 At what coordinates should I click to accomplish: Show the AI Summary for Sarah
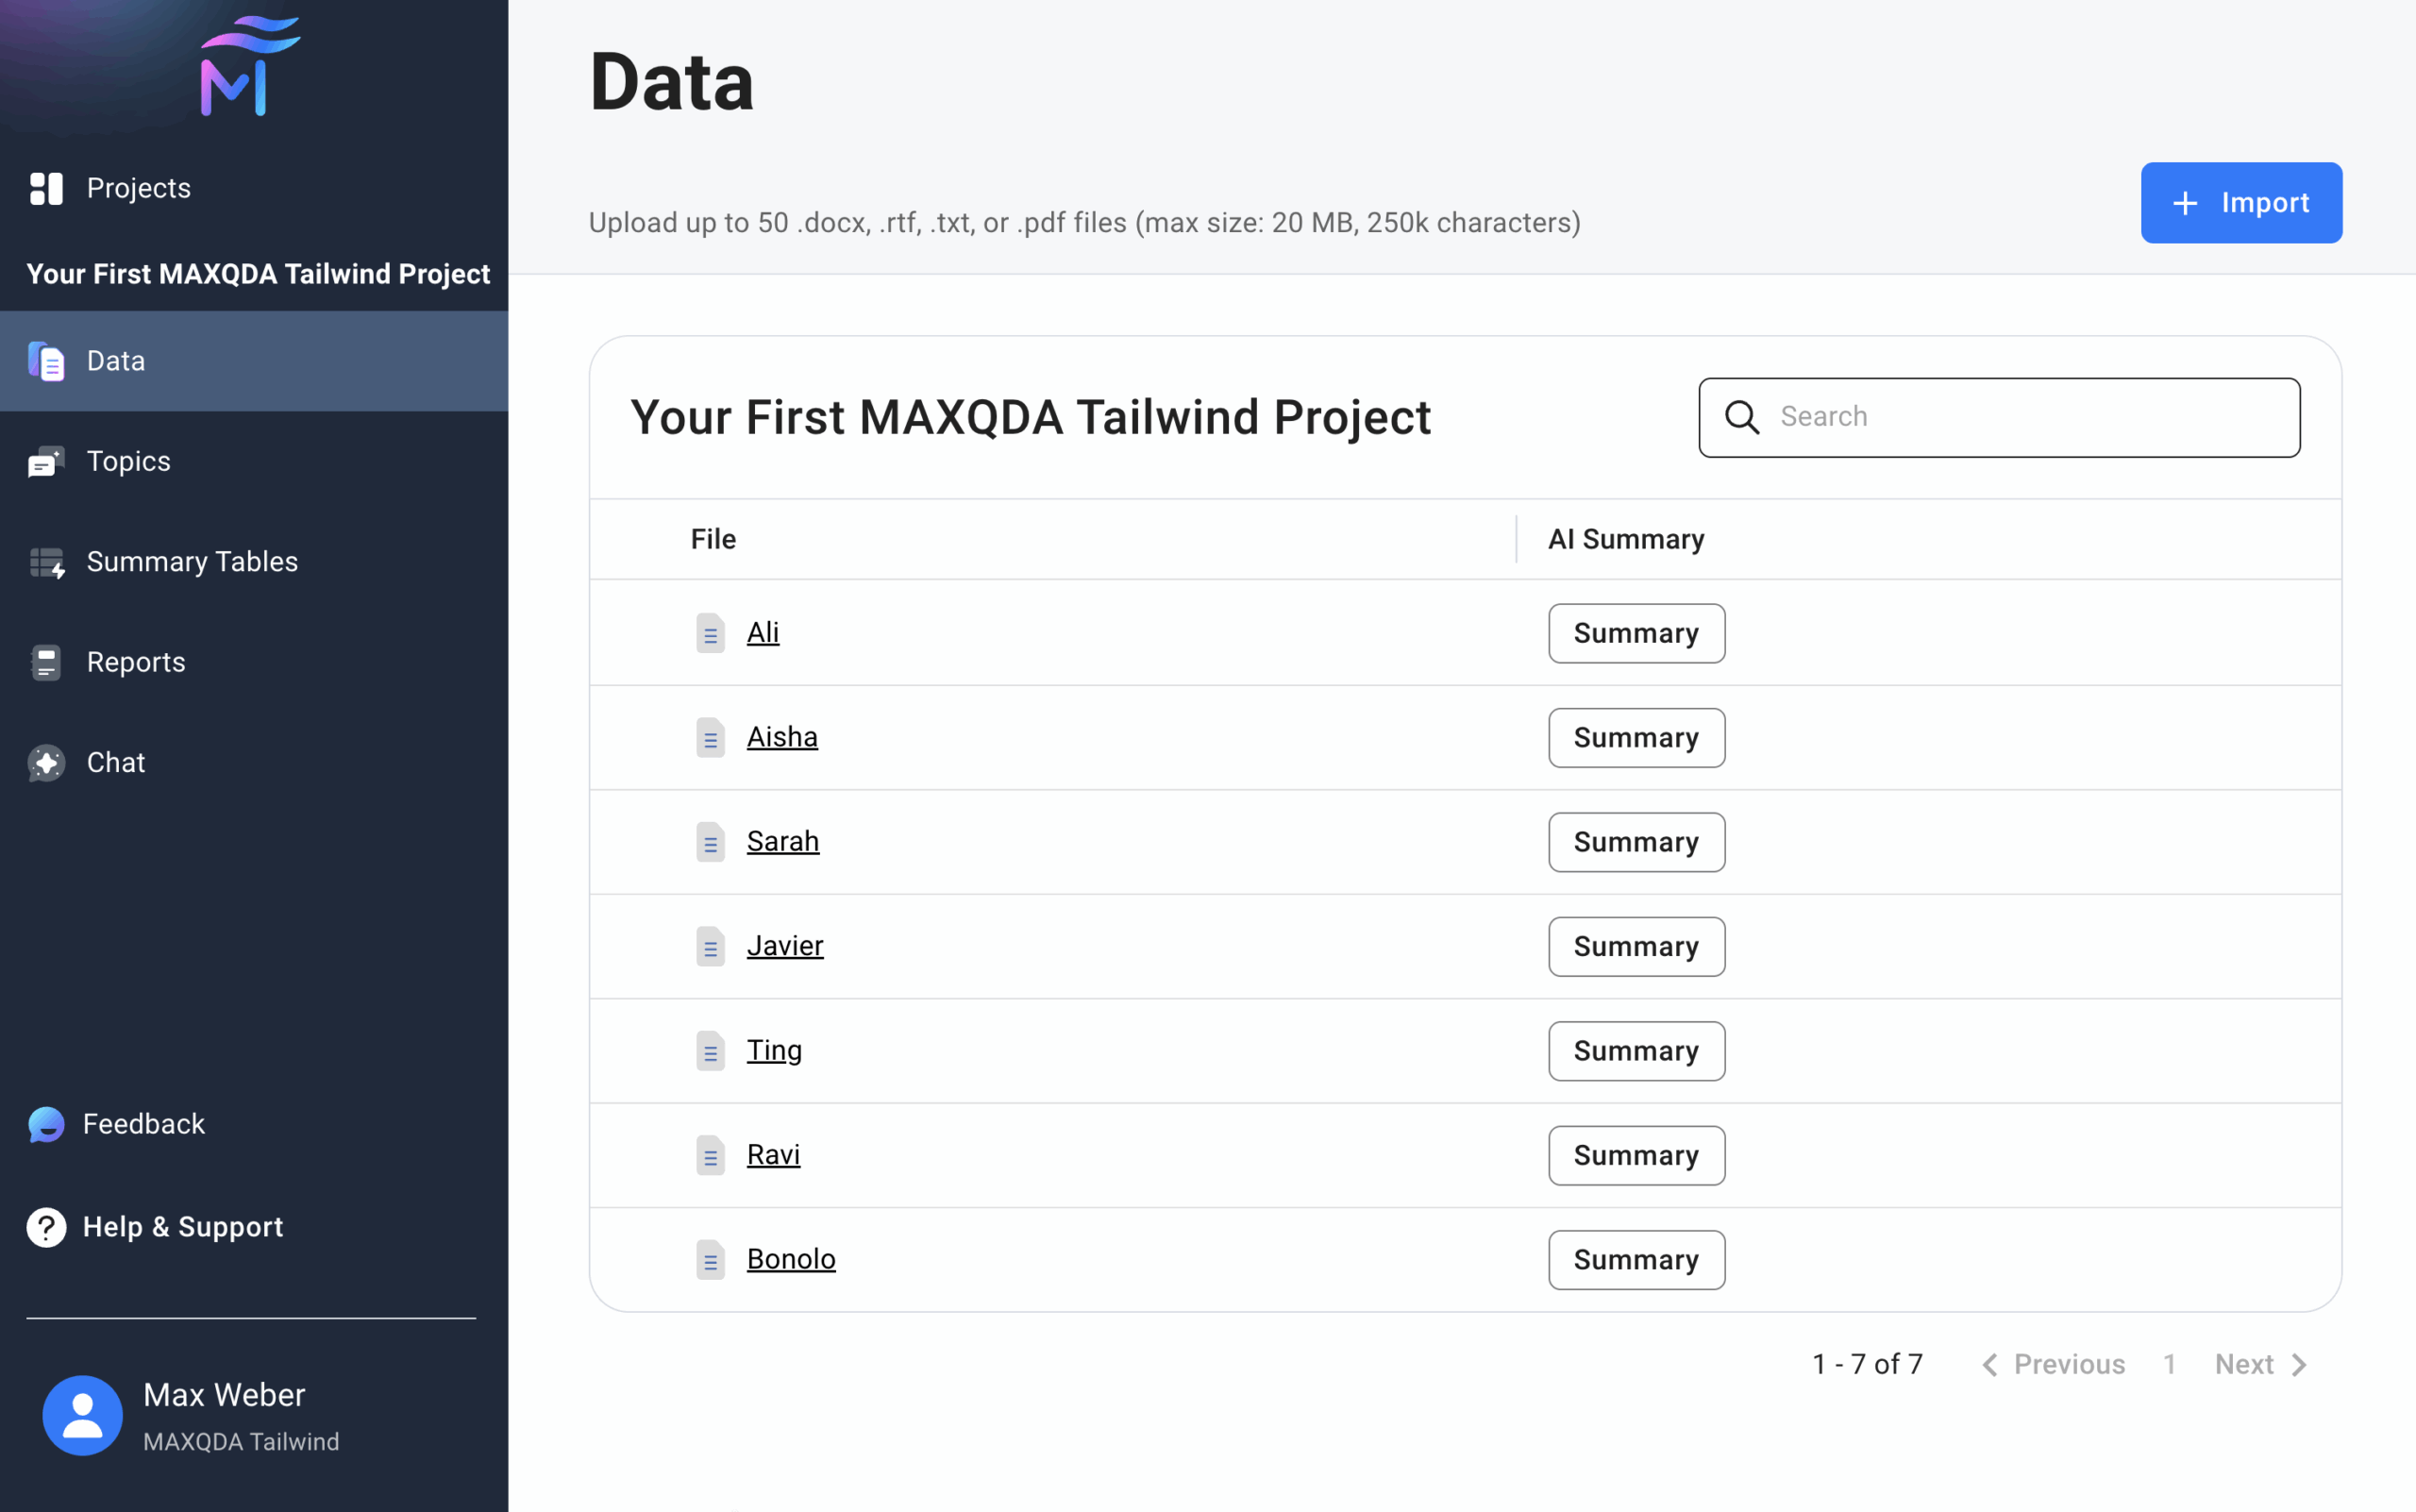tap(1636, 842)
